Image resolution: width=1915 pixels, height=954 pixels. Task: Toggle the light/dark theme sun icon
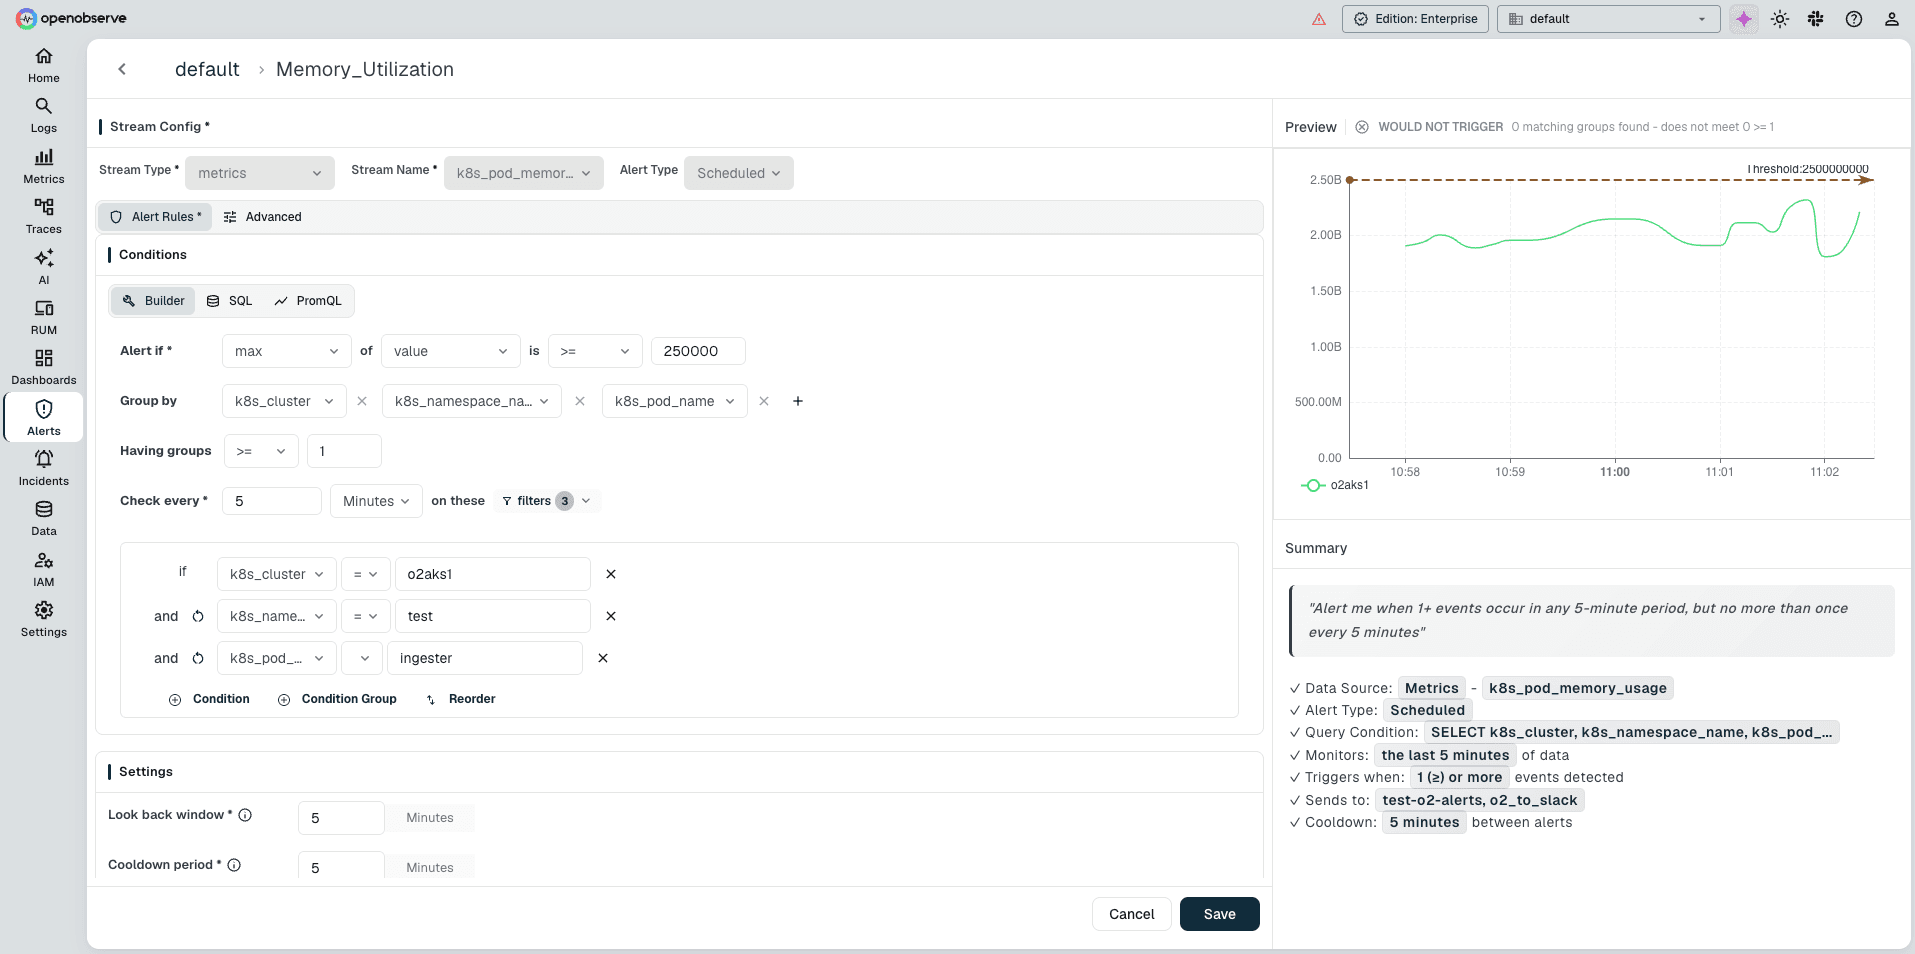[x=1780, y=19]
